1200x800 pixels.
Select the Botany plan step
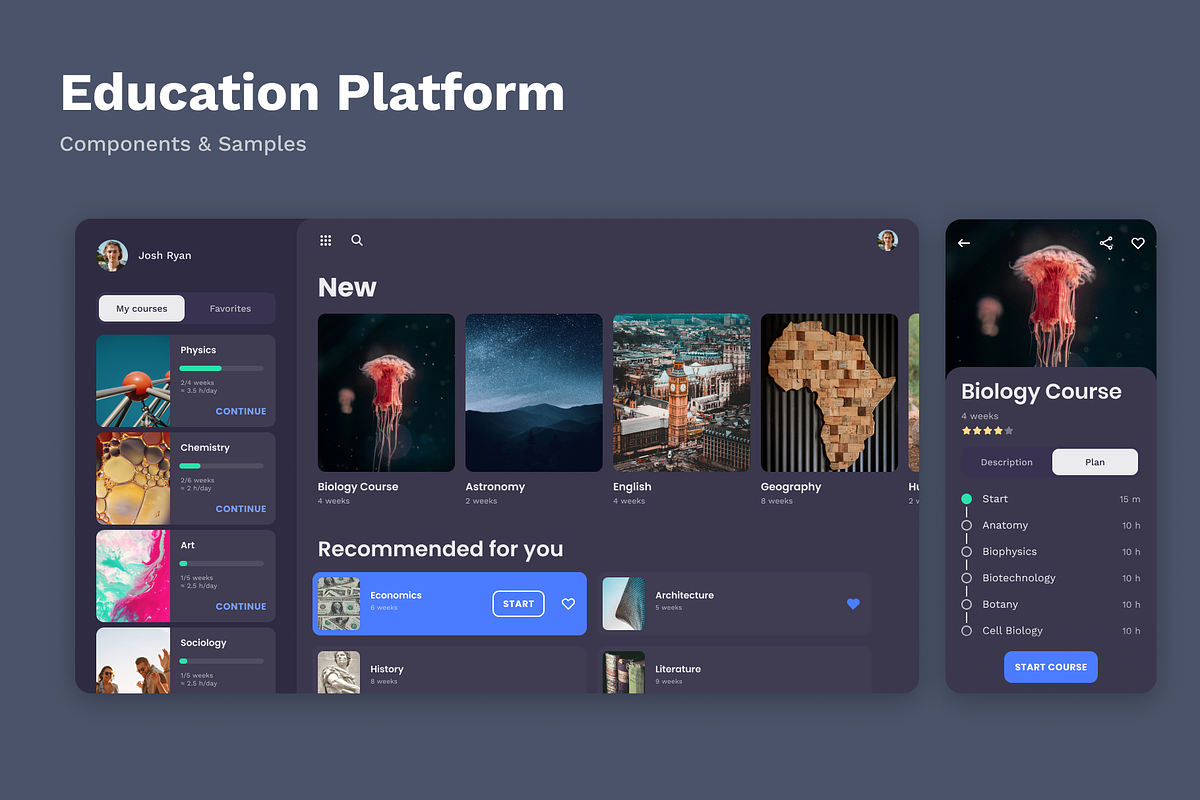[x=1051, y=604]
